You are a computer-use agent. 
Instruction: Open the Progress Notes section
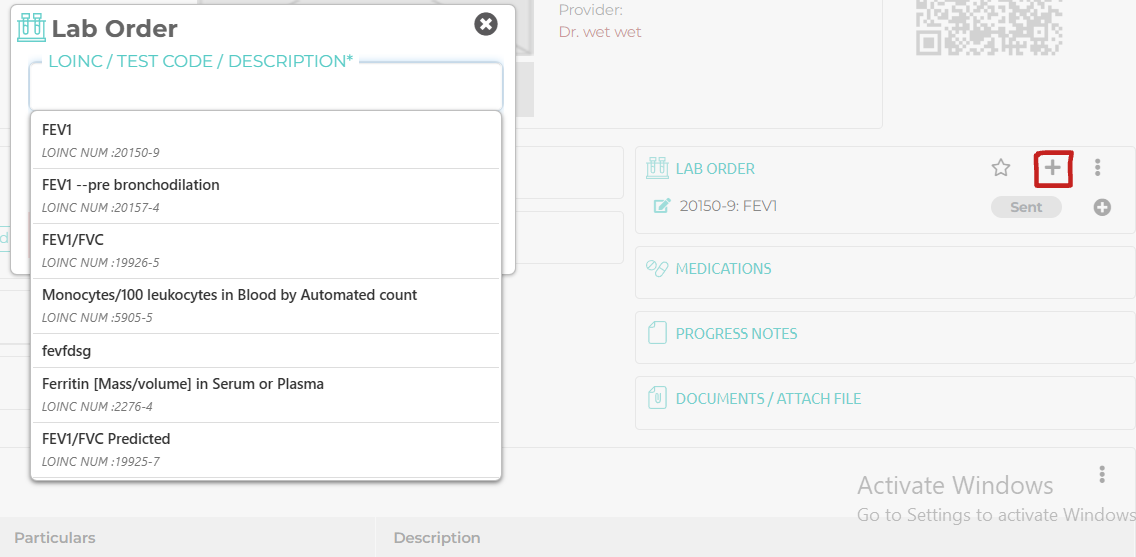(736, 334)
